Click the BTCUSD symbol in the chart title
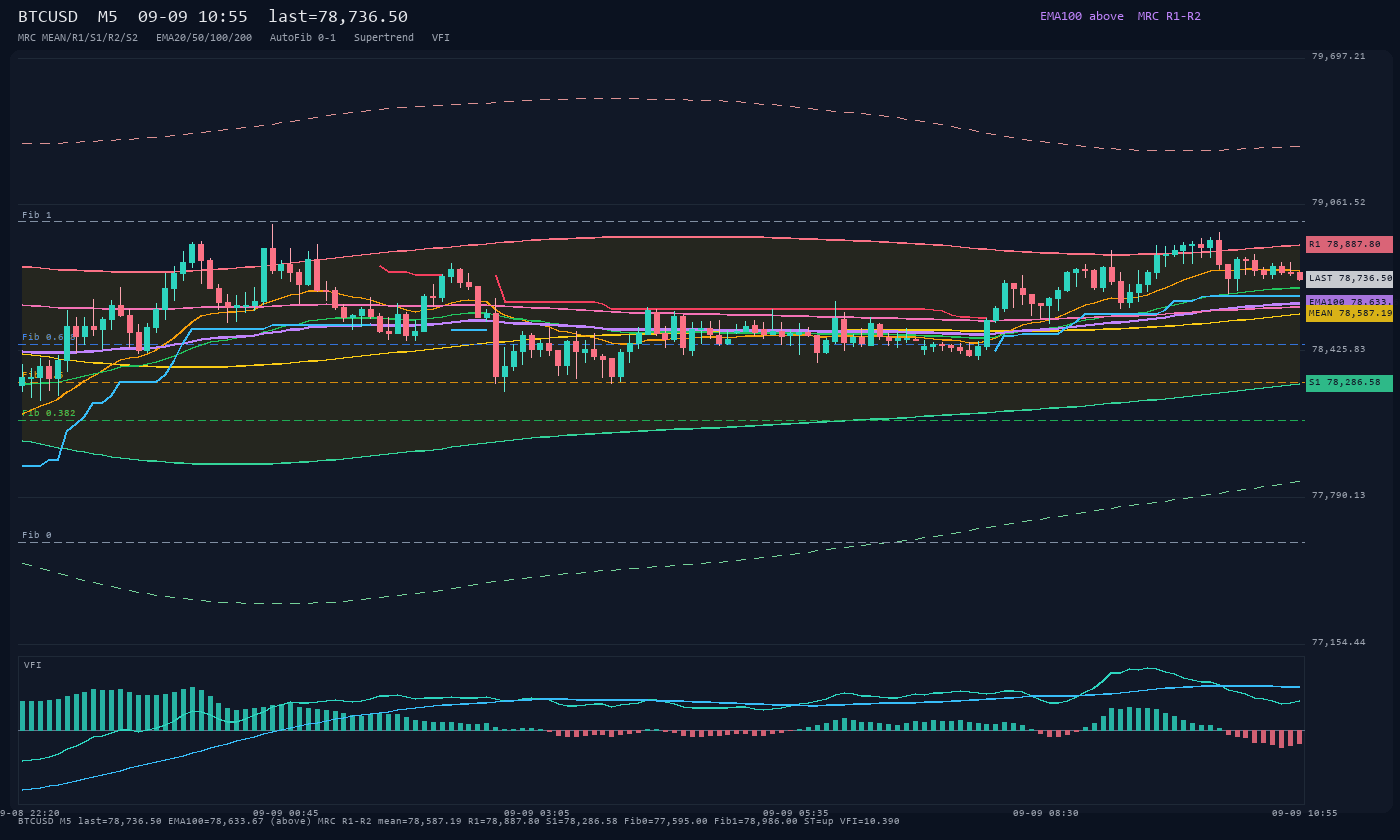Image resolution: width=1400 pixels, height=840 pixels. pos(48,16)
